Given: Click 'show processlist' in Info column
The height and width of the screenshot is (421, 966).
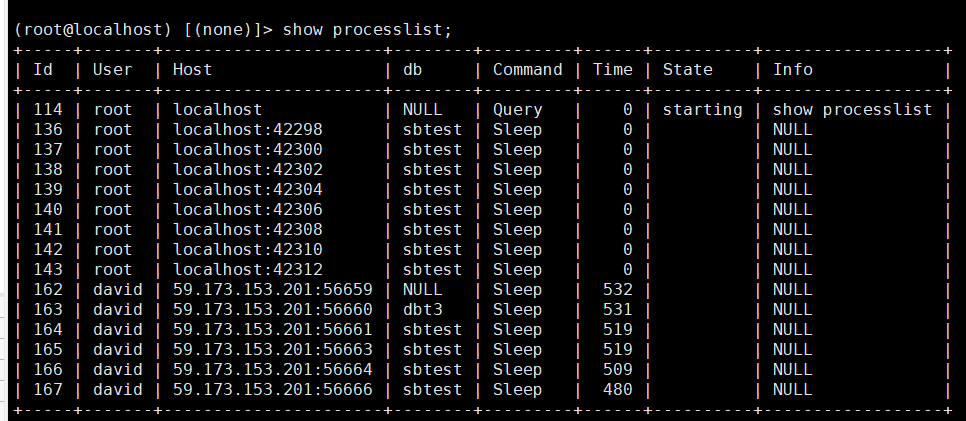Looking at the screenshot, I should [x=853, y=110].
